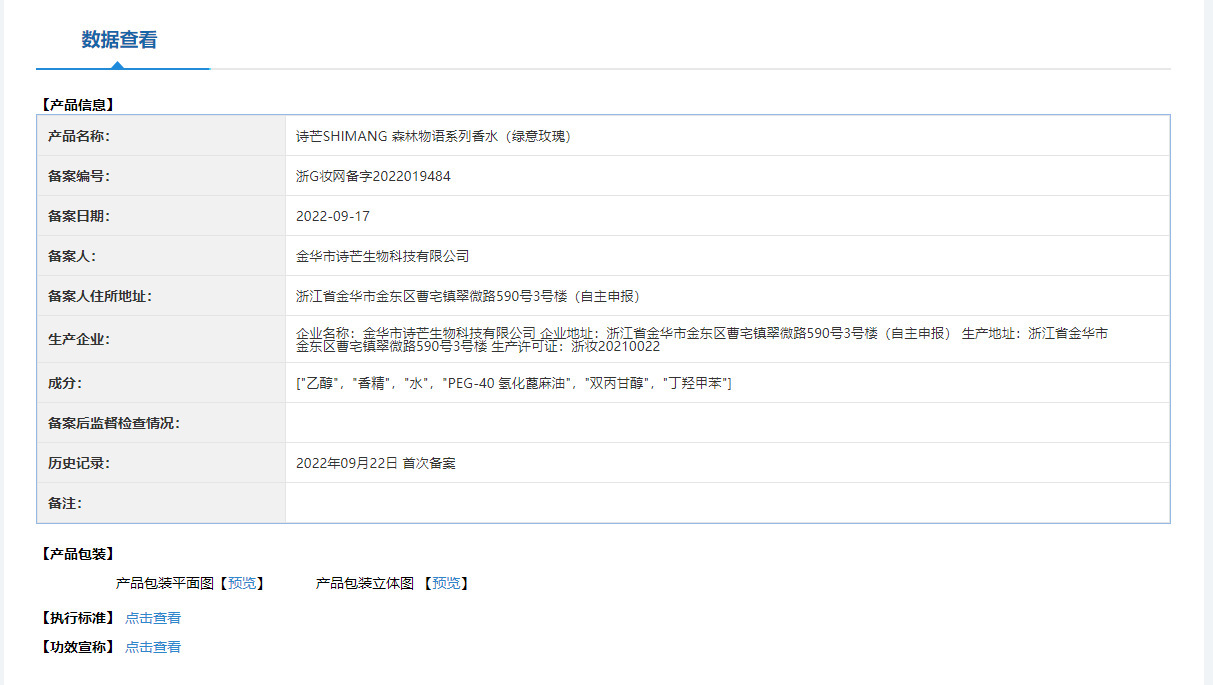The height and width of the screenshot is (685, 1213).
Task: Open the 产品包装立体图 预览 link
Action: (x=450, y=583)
